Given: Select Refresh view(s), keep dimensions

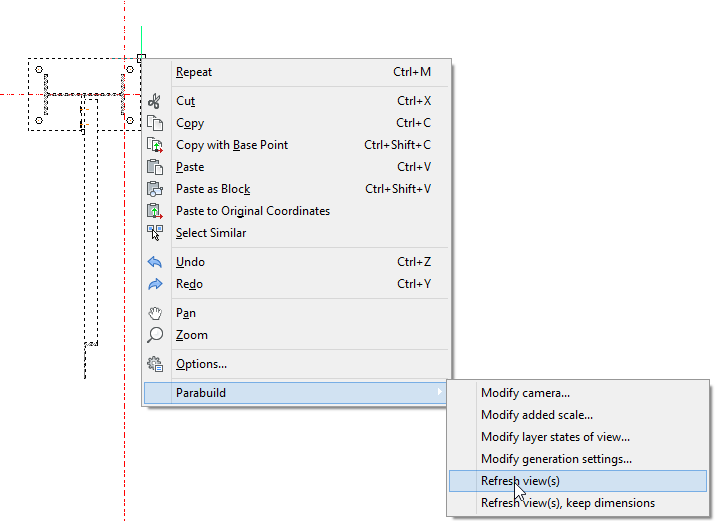Looking at the screenshot, I should [x=567, y=503].
